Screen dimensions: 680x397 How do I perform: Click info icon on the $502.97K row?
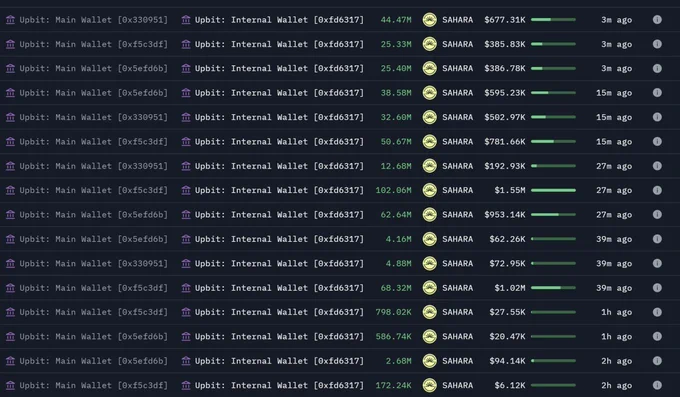coord(657,117)
